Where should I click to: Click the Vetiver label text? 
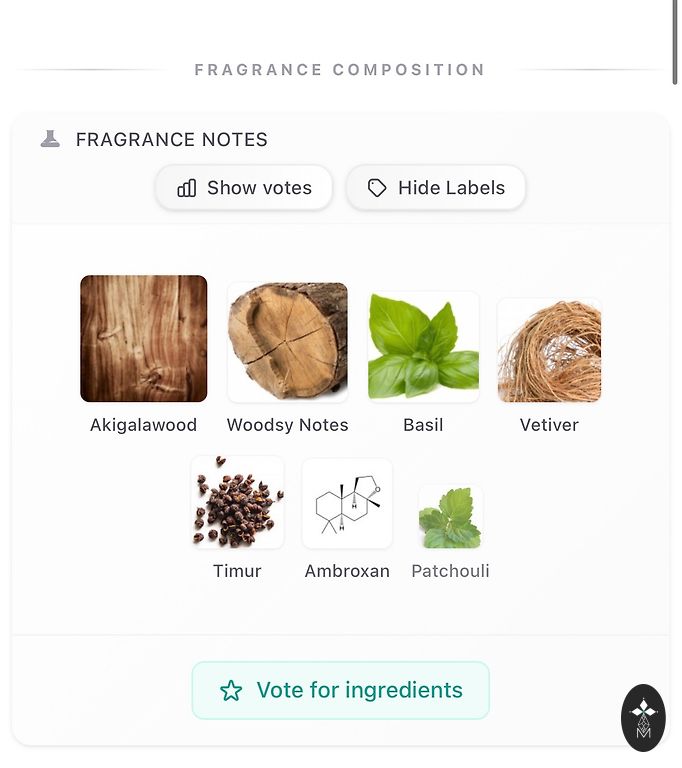pyautogui.click(x=549, y=425)
